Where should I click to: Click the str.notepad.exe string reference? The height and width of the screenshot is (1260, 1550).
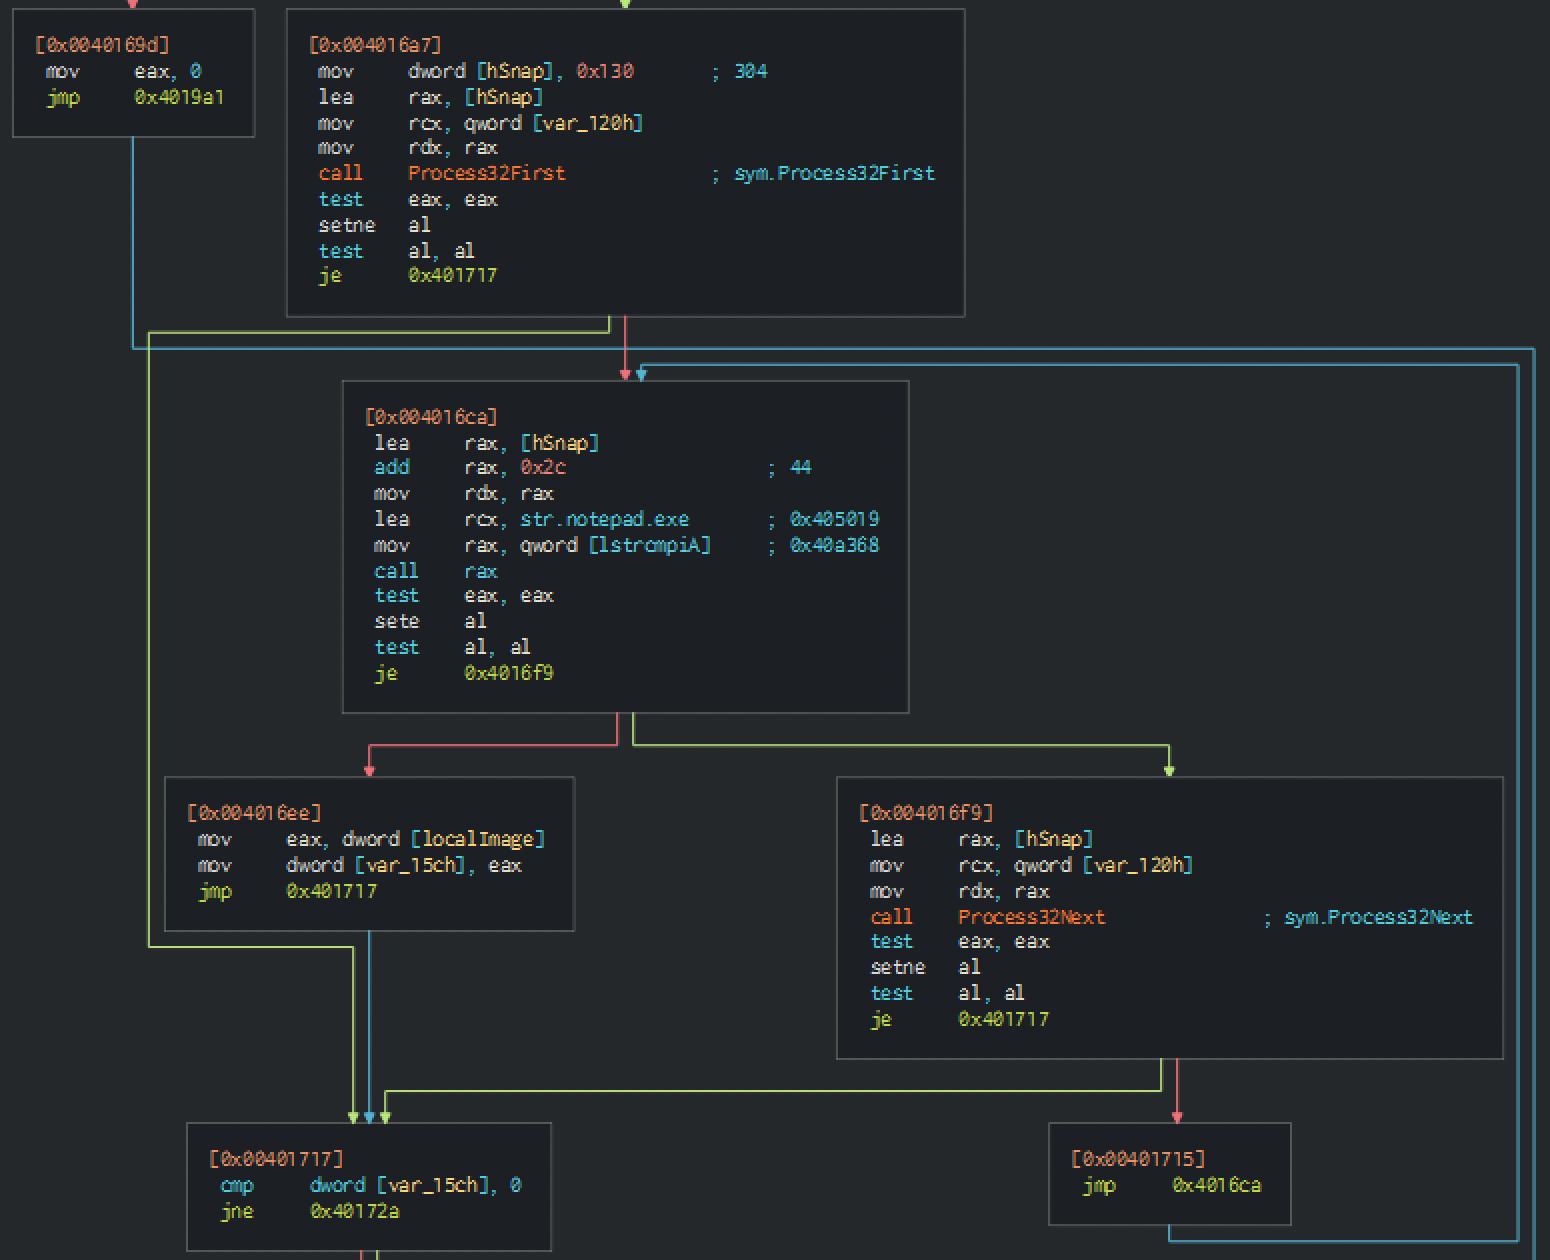click(x=604, y=519)
